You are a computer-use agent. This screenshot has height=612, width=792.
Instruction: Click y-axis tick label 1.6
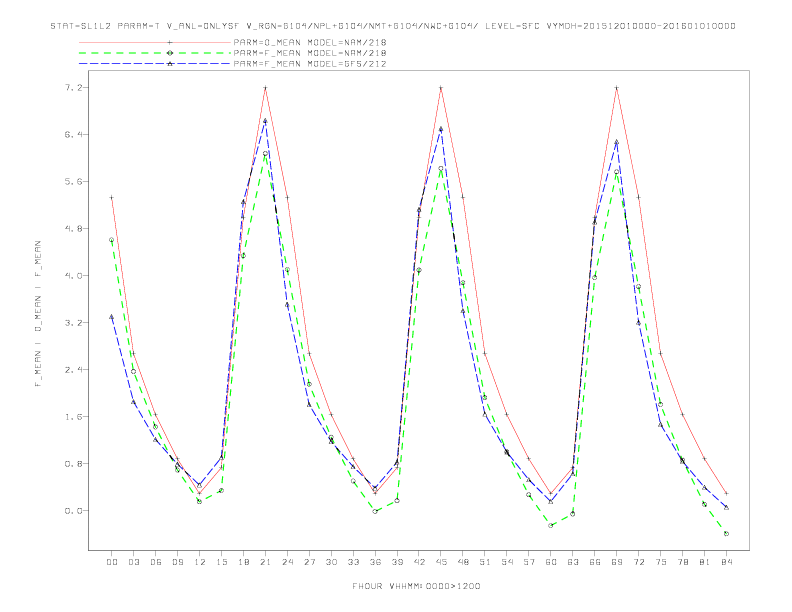point(73,417)
